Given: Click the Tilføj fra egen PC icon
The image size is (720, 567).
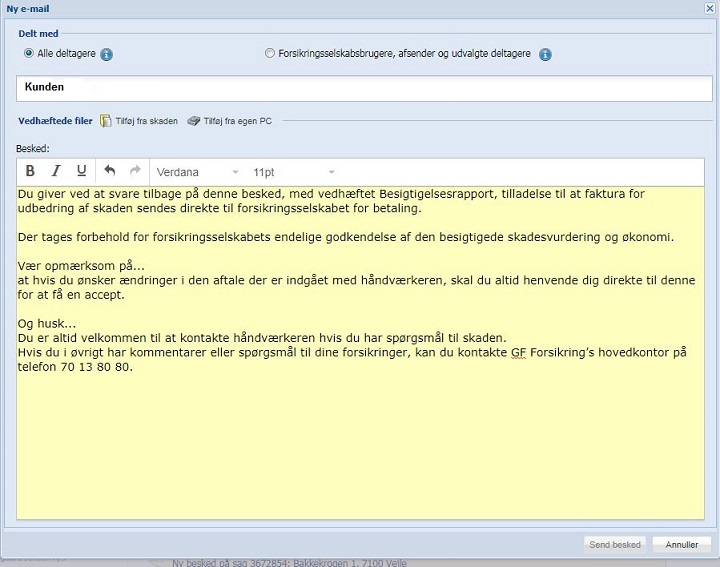Looking at the screenshot, I should click(194, 121).
